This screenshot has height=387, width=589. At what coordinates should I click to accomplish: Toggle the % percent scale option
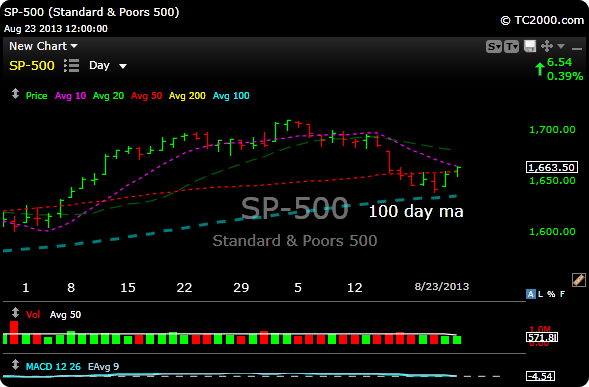pos(551,294)
